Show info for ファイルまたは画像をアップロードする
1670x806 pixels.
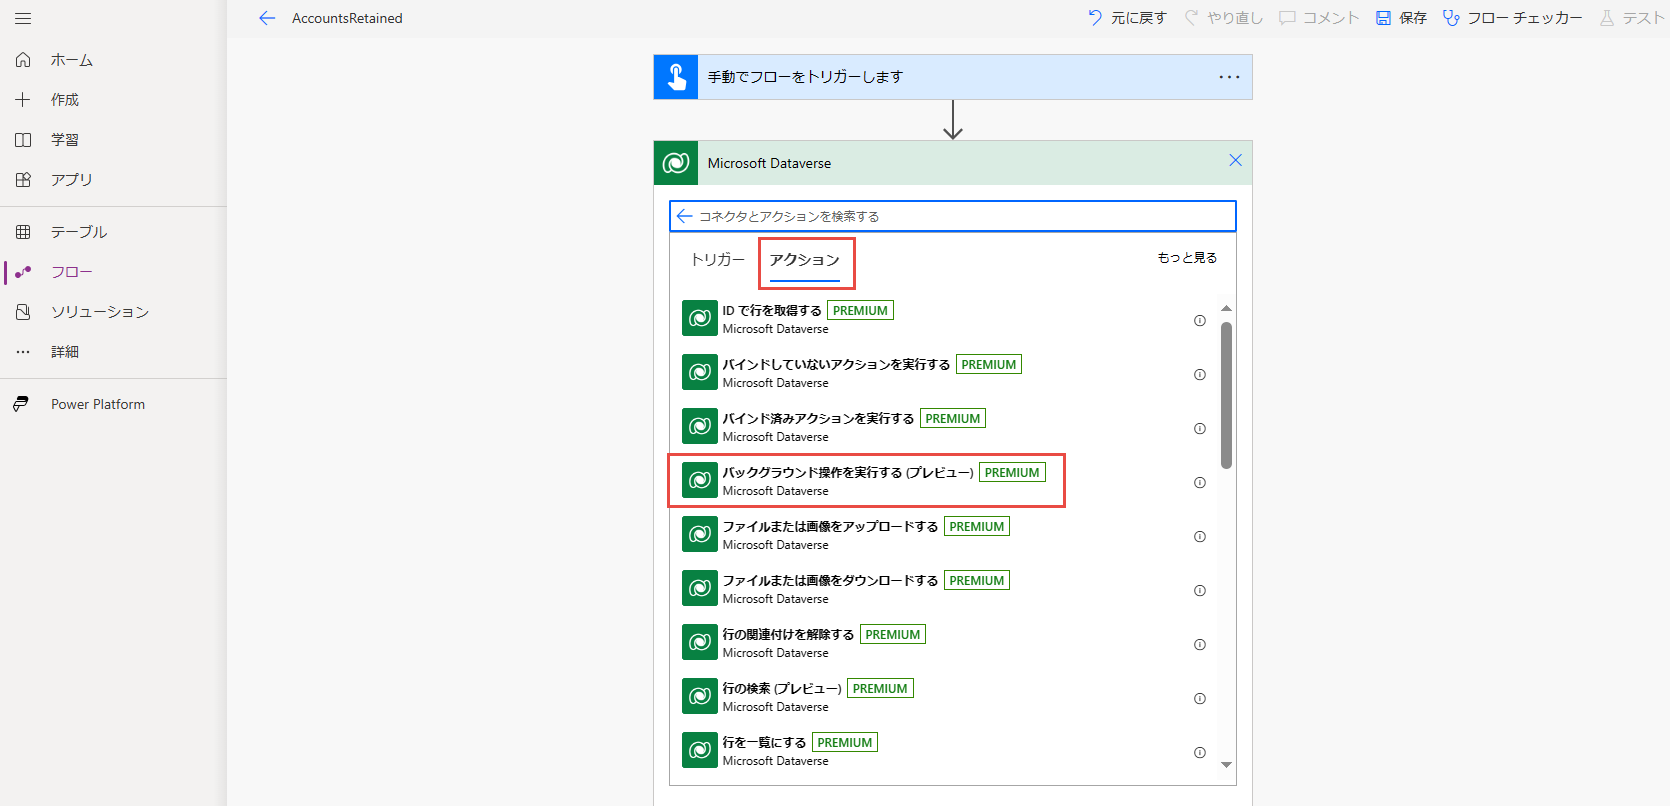[x=1200, y=537]
